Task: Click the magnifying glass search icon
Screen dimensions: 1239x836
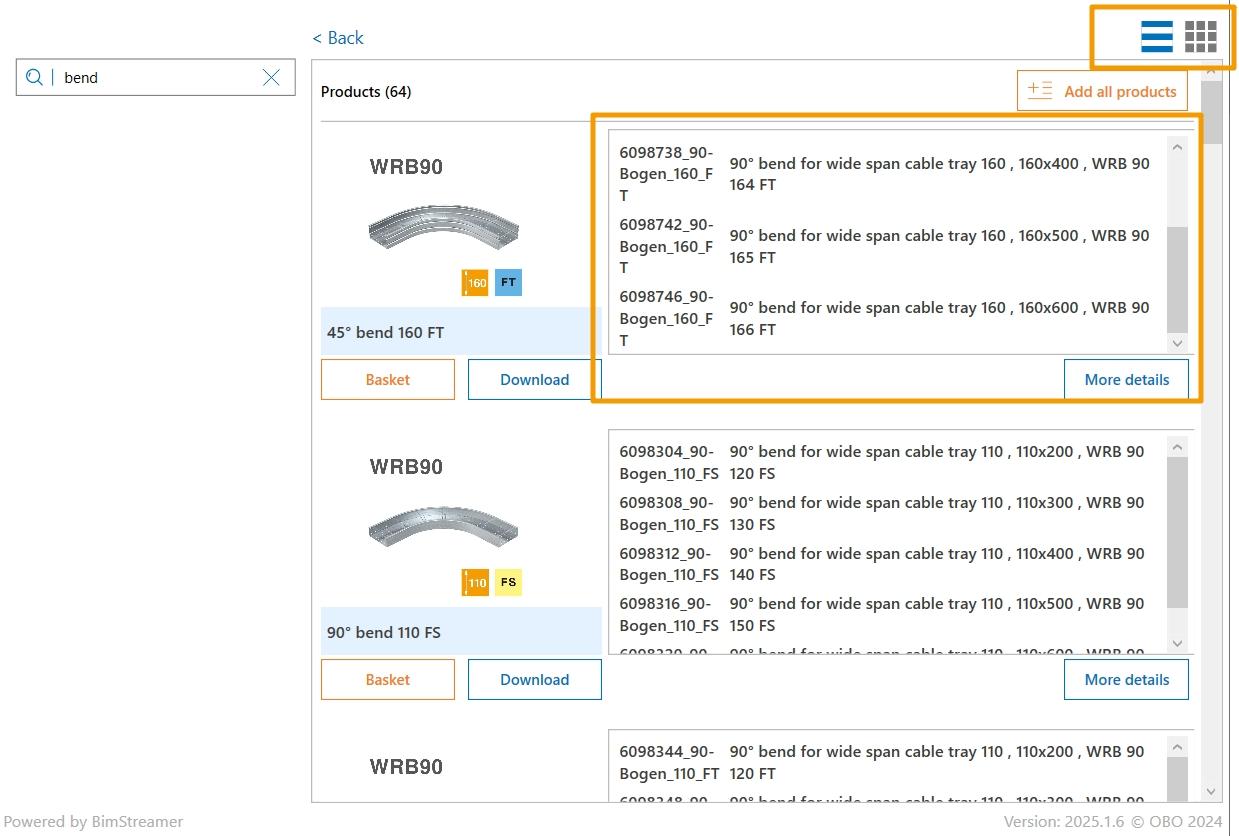Action: [x=35, y=78]
